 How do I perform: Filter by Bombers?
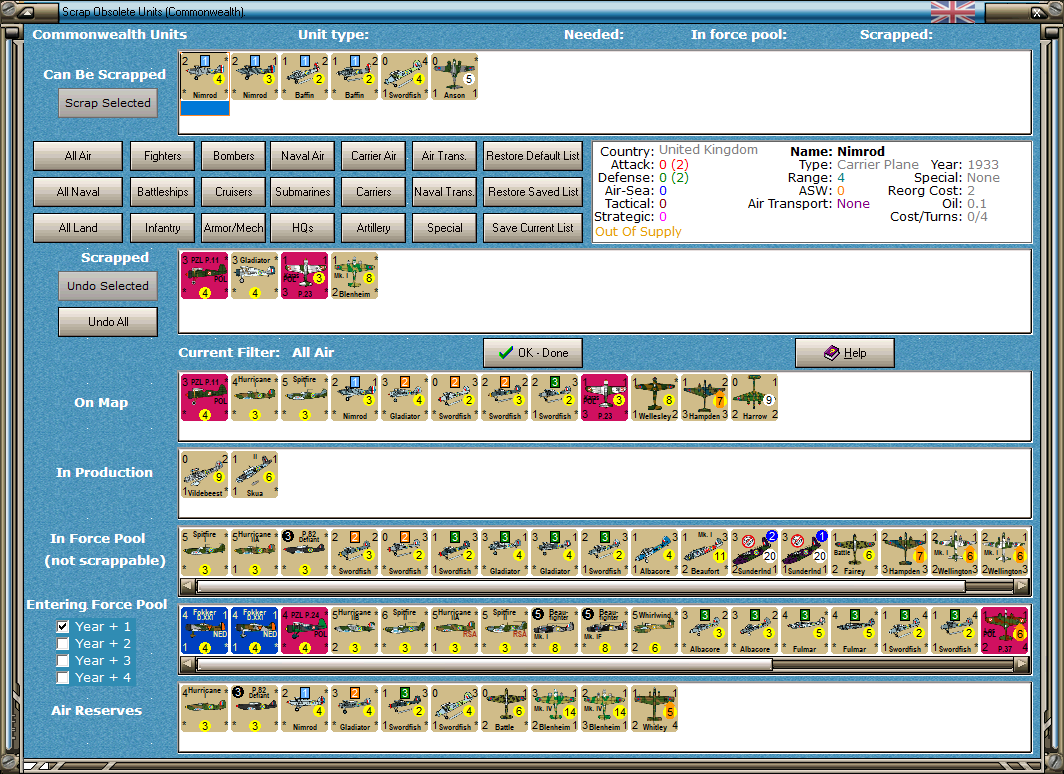233,156
